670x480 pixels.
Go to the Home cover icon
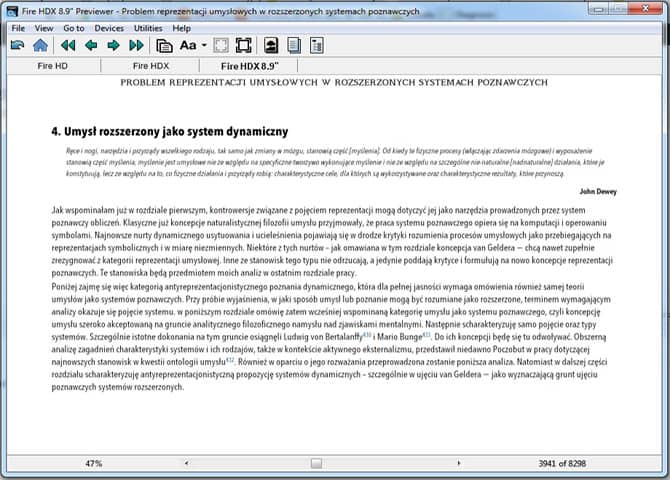coord(40,45)
